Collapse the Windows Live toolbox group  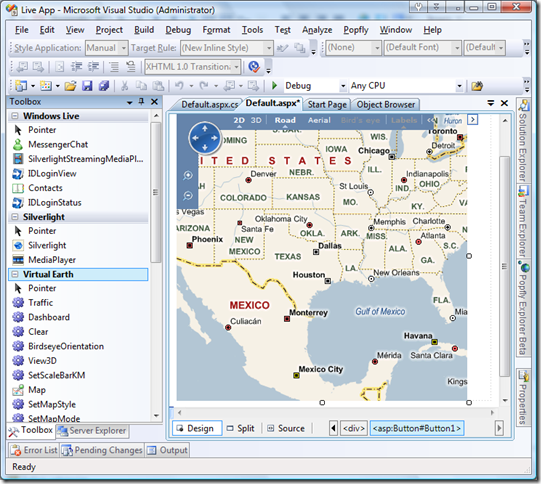pyautogui.click(x=15, y=116)
